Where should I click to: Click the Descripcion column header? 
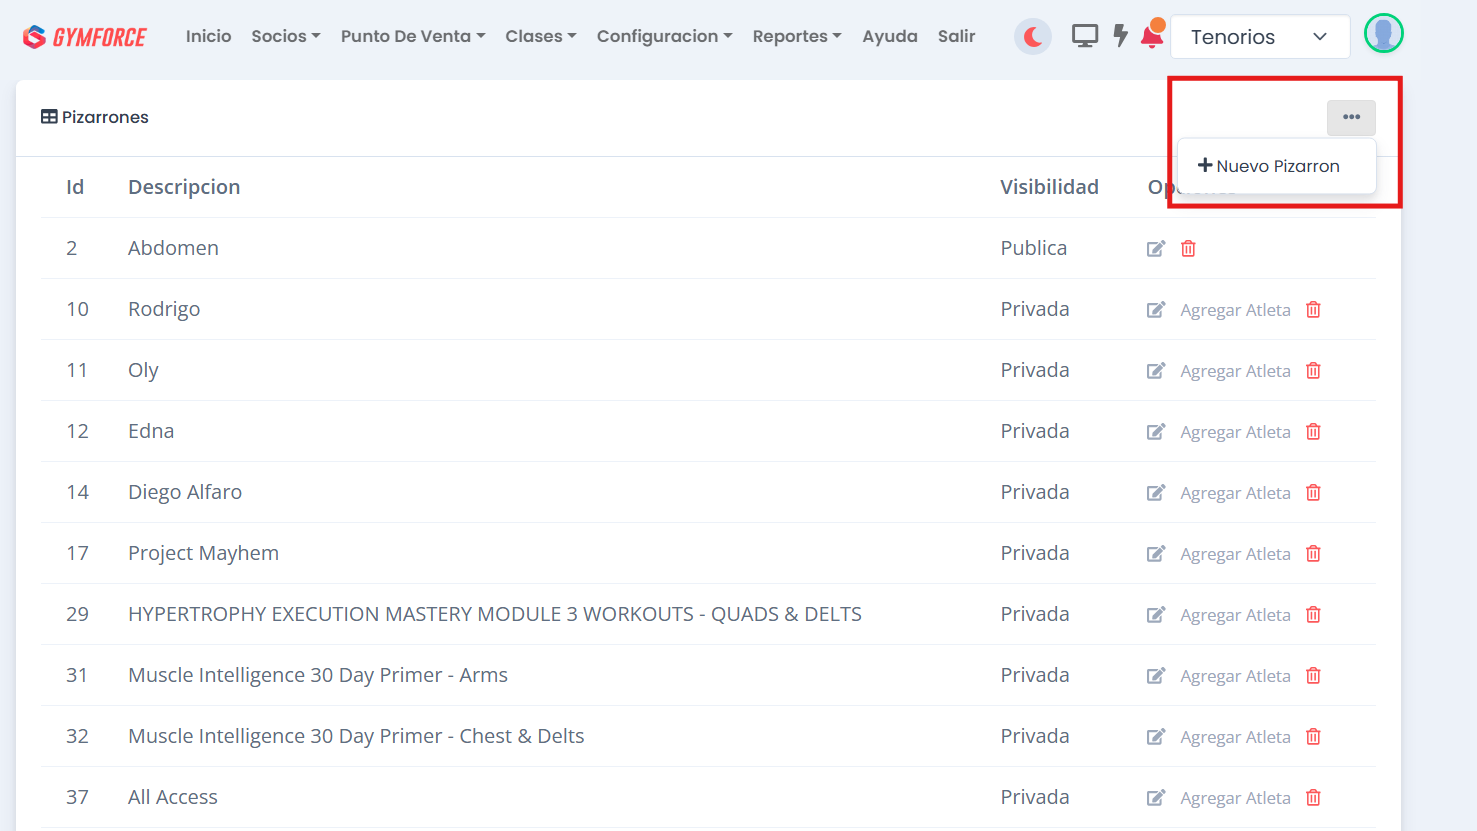[x=184, y=187]
